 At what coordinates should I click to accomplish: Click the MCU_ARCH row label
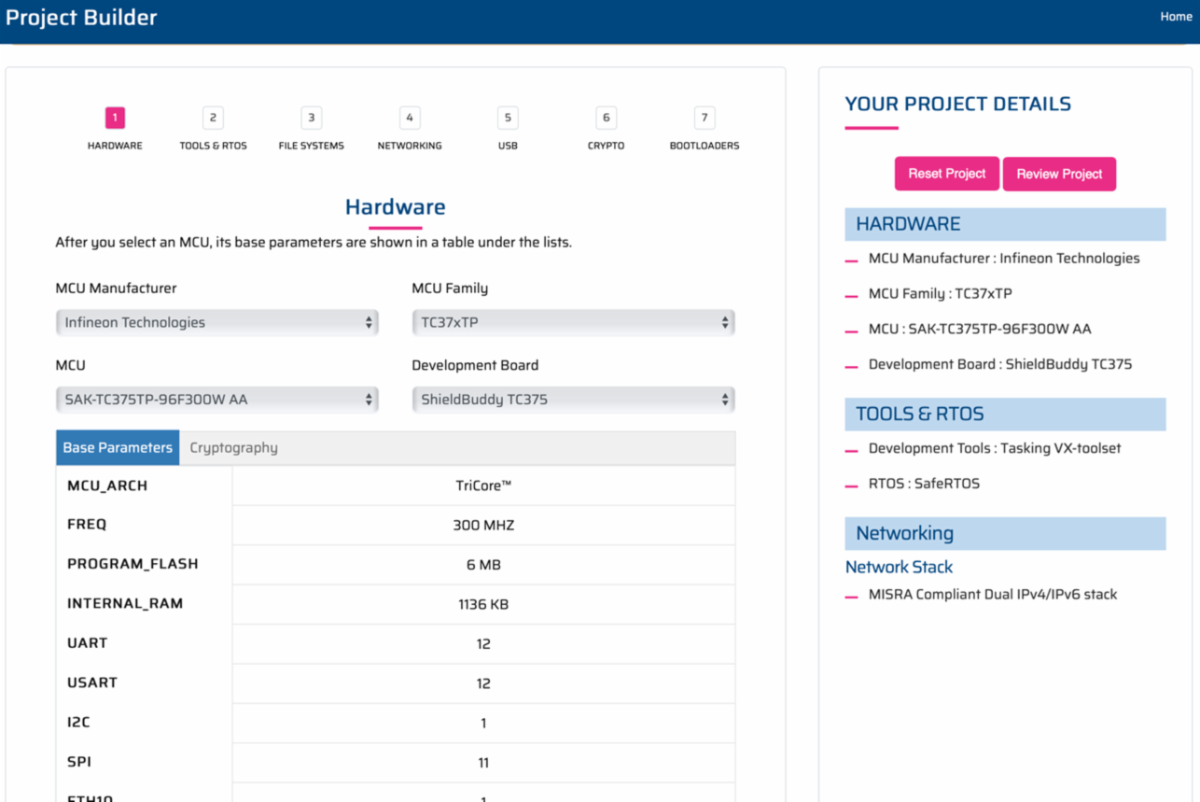(x=107, y=486)
